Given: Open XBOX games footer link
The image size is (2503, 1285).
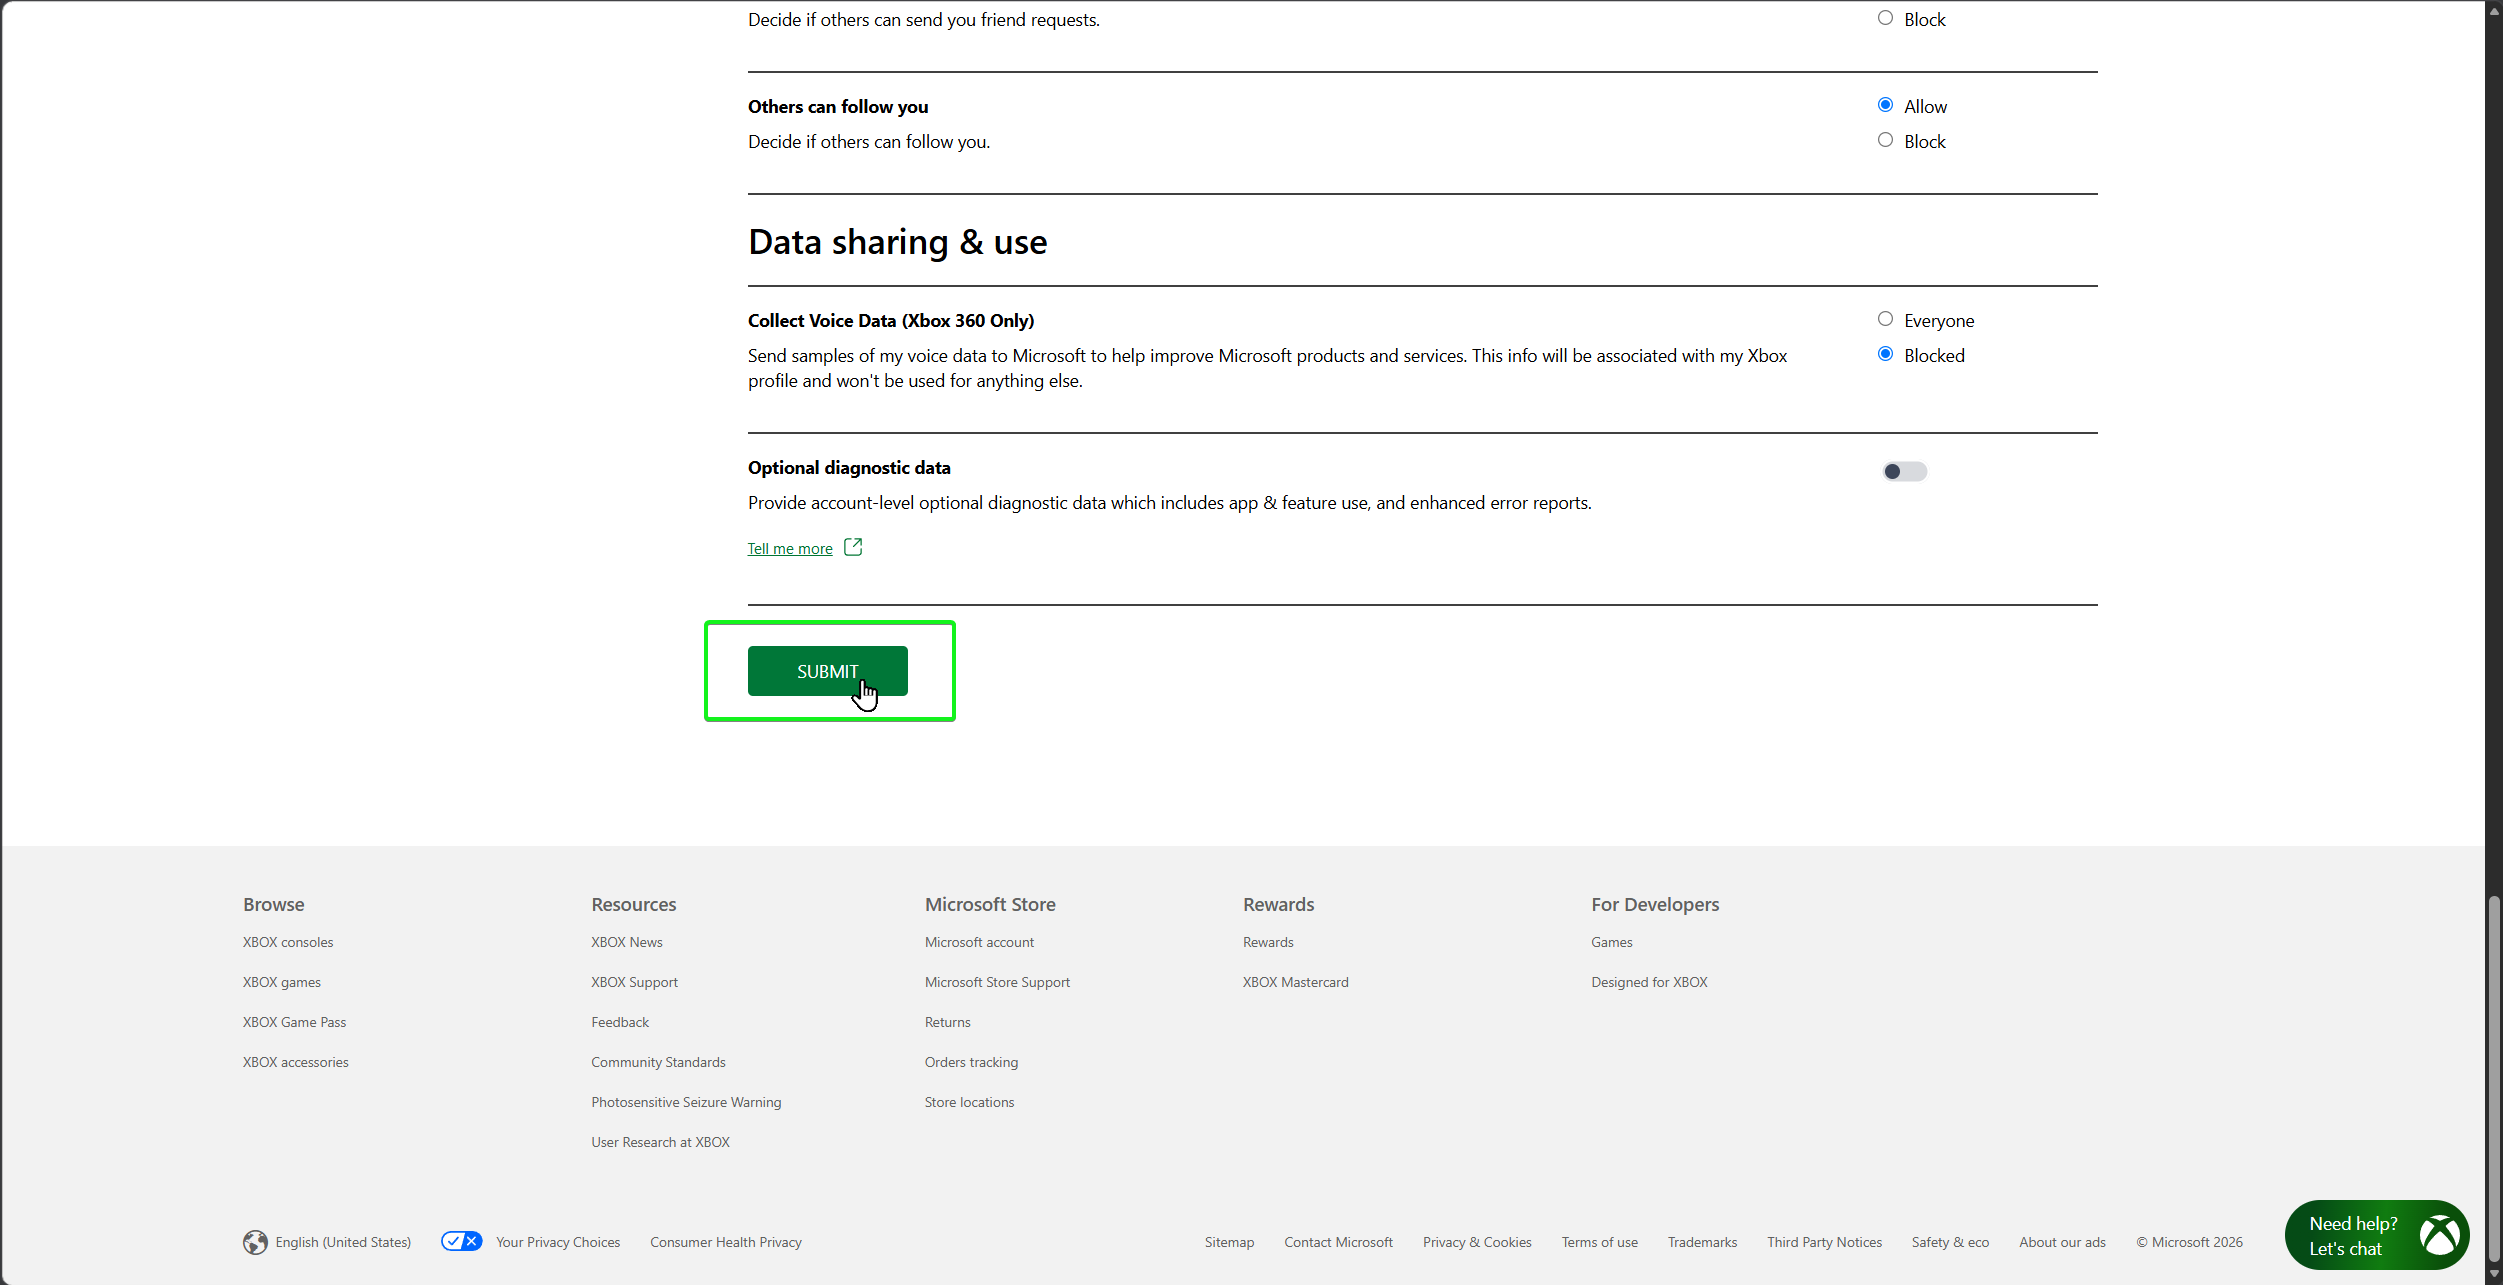Looking at the screenshot, I should click(282, 982).
